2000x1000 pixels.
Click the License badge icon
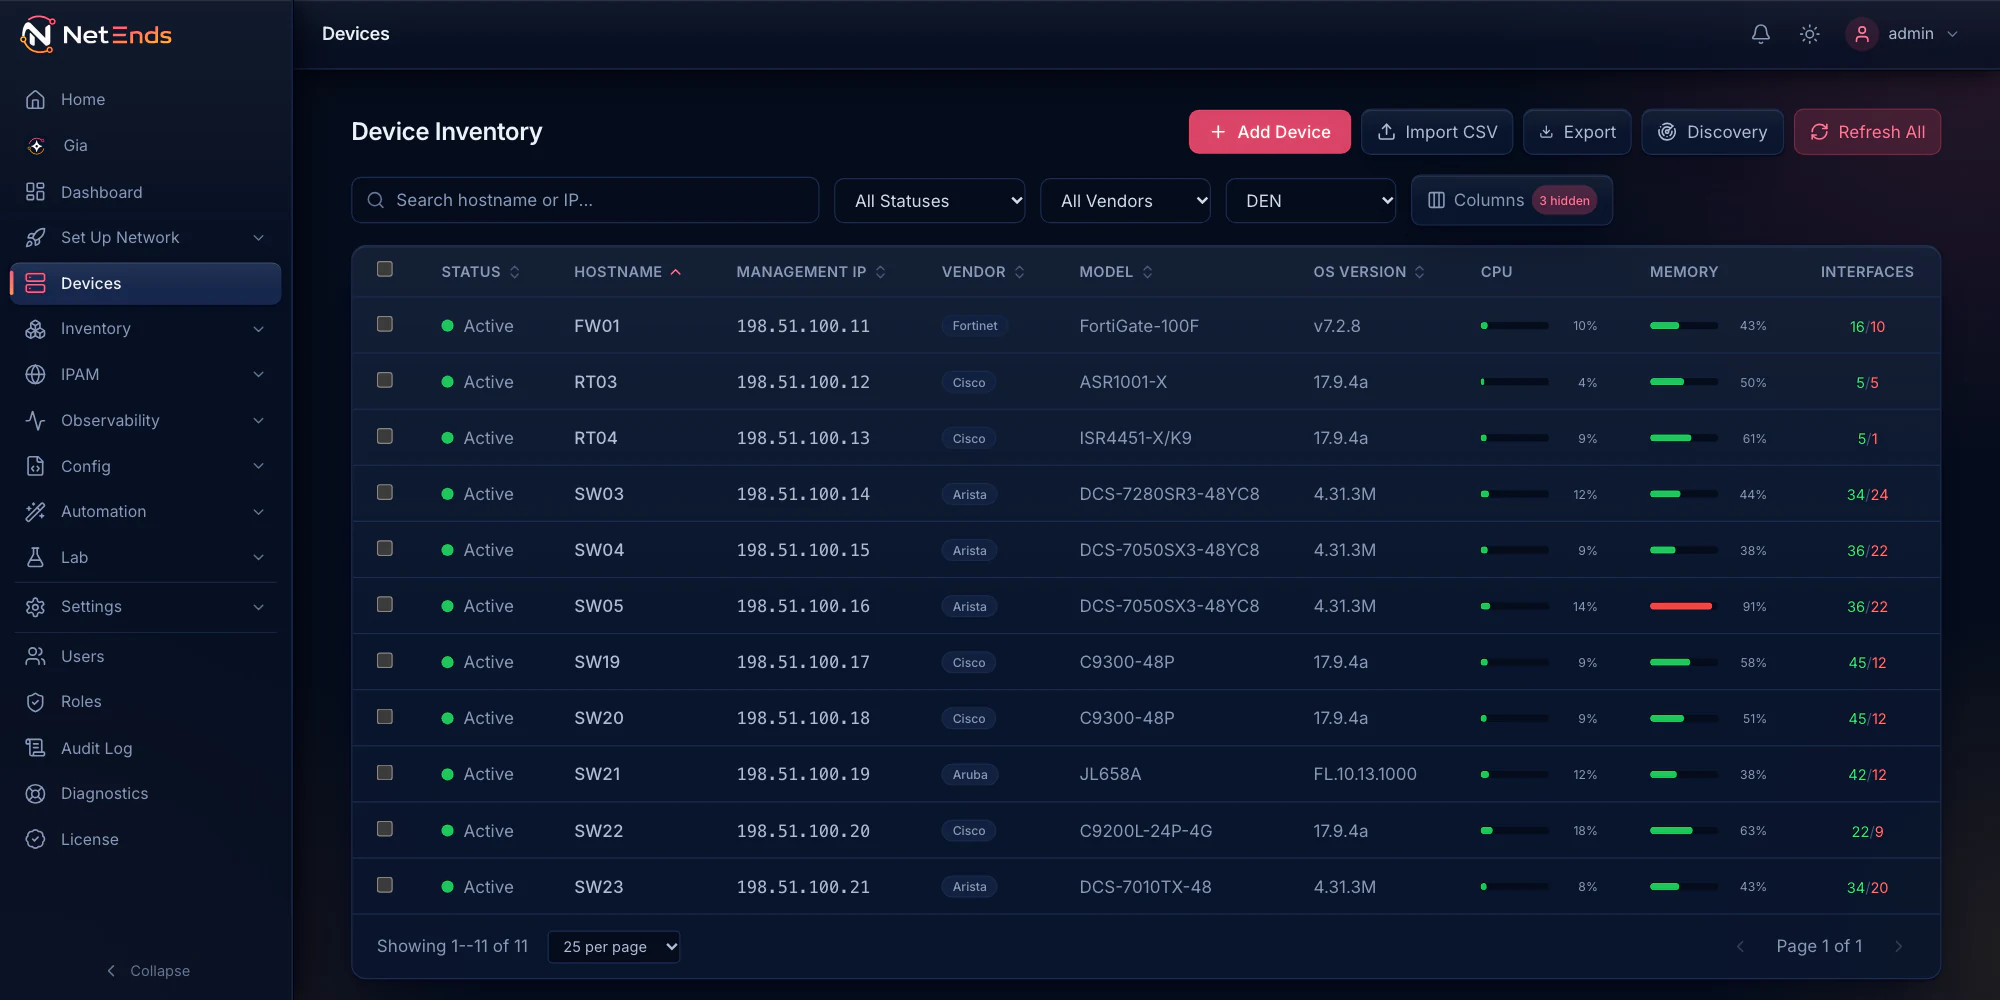click(x=36, y=840)
